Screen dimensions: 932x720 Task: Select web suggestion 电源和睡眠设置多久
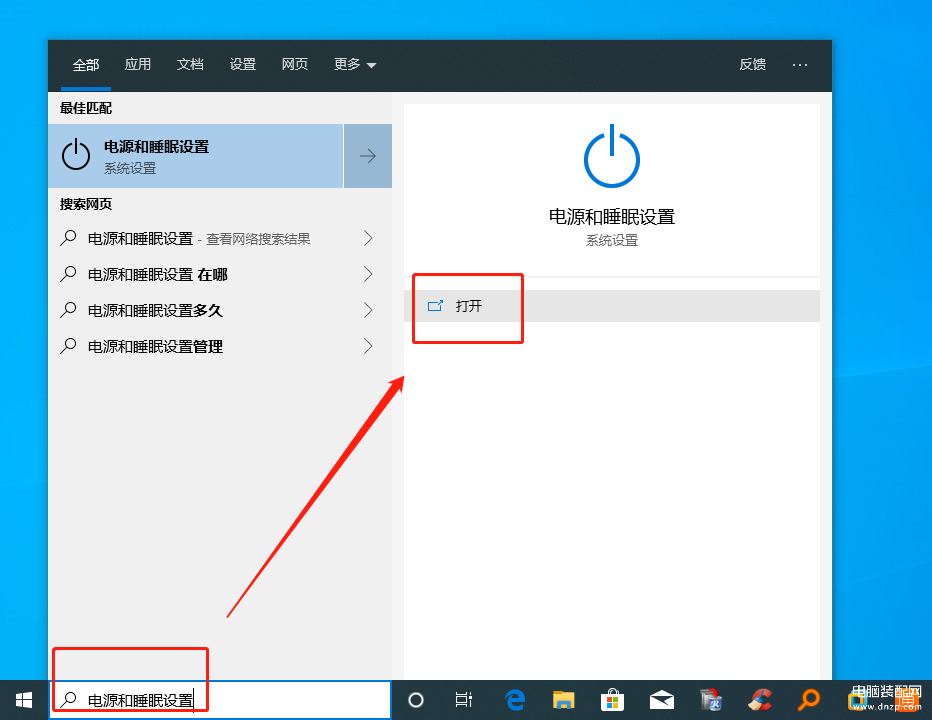point(220,310)
